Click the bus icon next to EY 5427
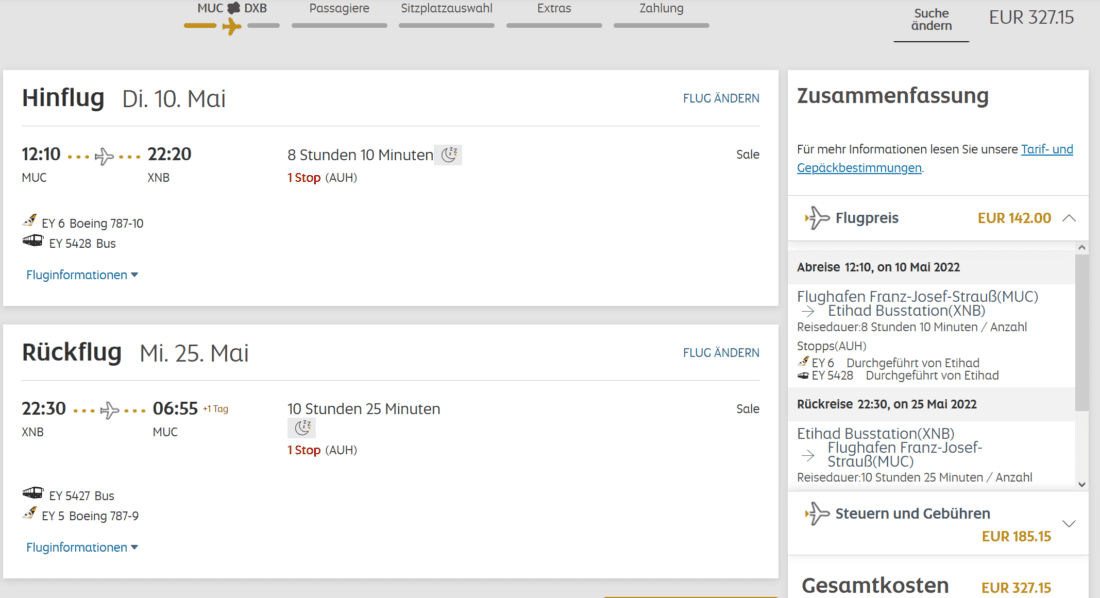This screenshot has width=1100, height=598. pyautogui.click(x=32, y=495)
